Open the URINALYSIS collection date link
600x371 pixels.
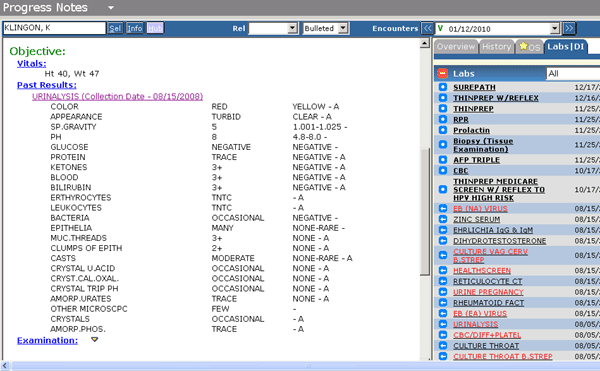(117, 96)
